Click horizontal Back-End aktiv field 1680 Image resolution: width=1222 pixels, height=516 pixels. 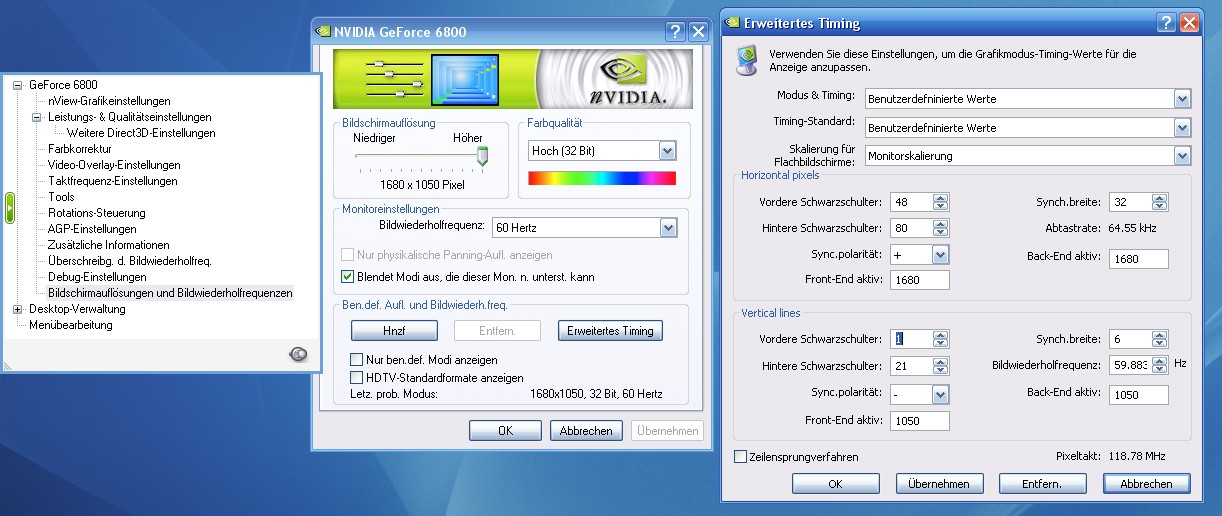click(x=1139, y=259)
